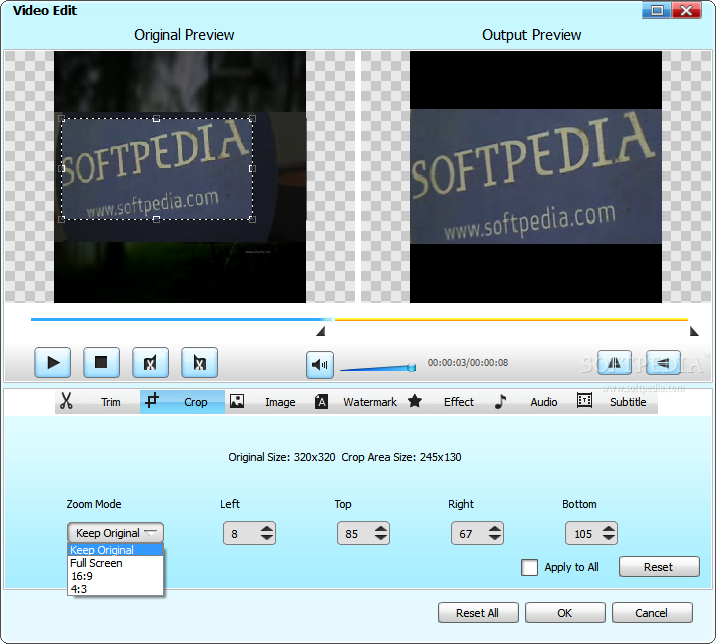Cancel the Video Edit dialog
The image size is (716, 644).
pyautogui.click(x=652, y=612)
